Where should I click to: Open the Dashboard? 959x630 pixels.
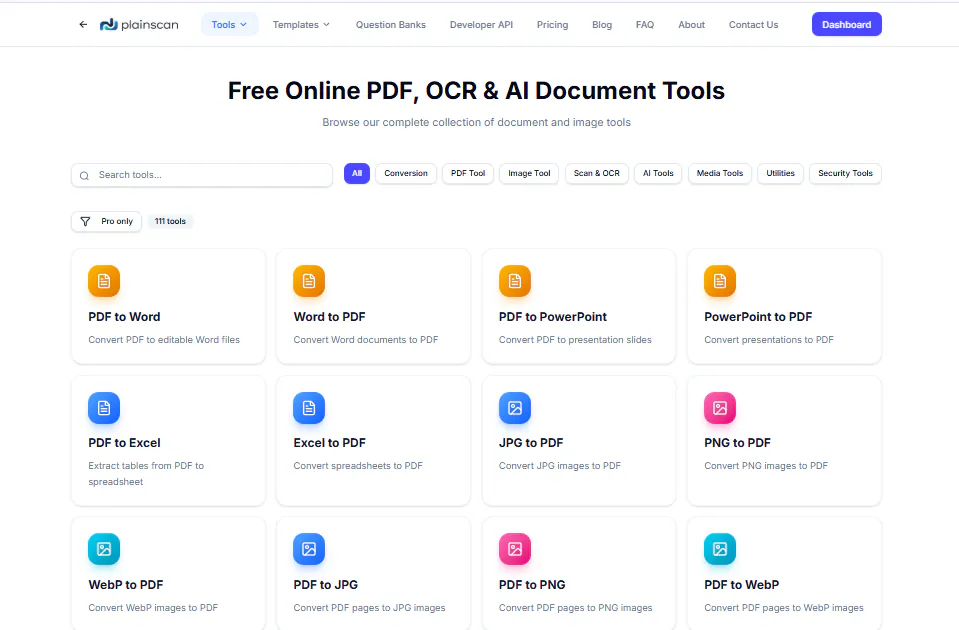click(846, 24)
